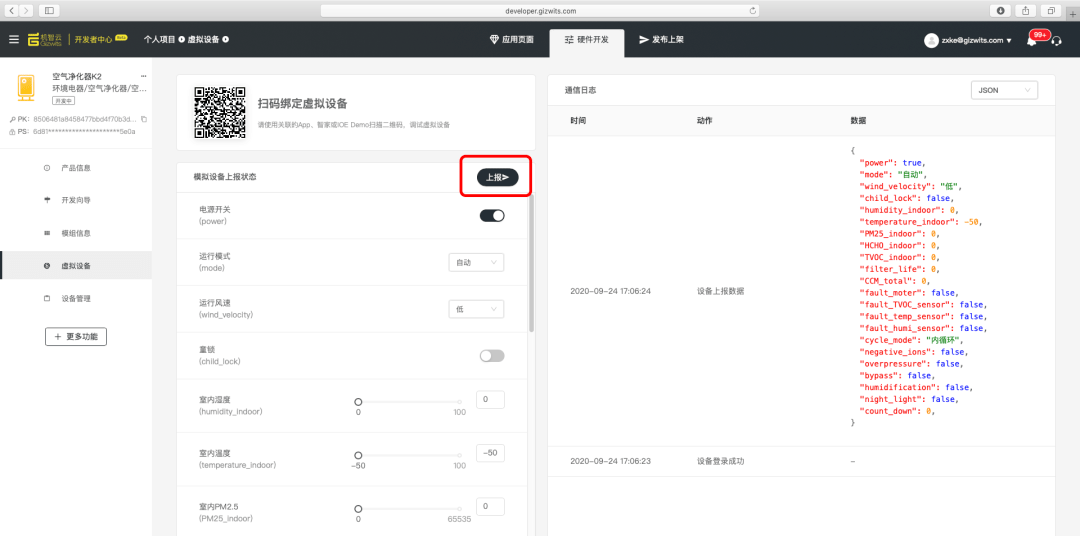
Task: Click the device panel scrollbar
Action: click(531, 265)
